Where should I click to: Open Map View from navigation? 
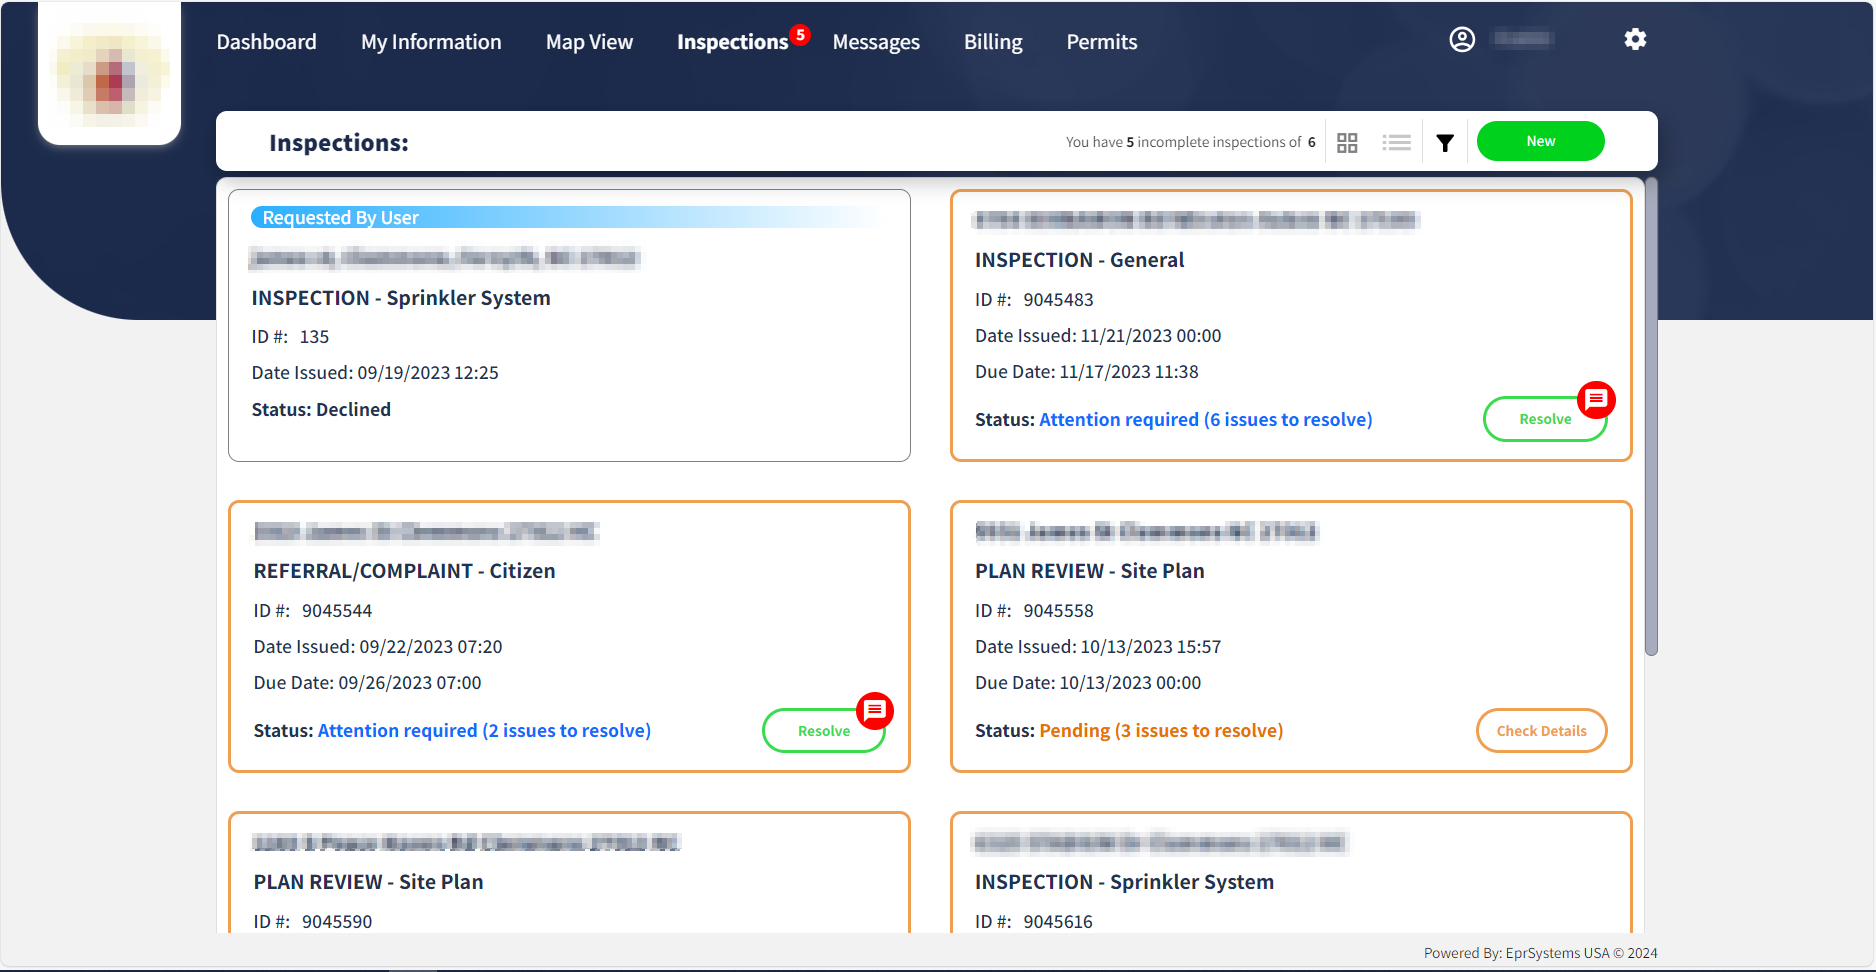tap(589, 42)
